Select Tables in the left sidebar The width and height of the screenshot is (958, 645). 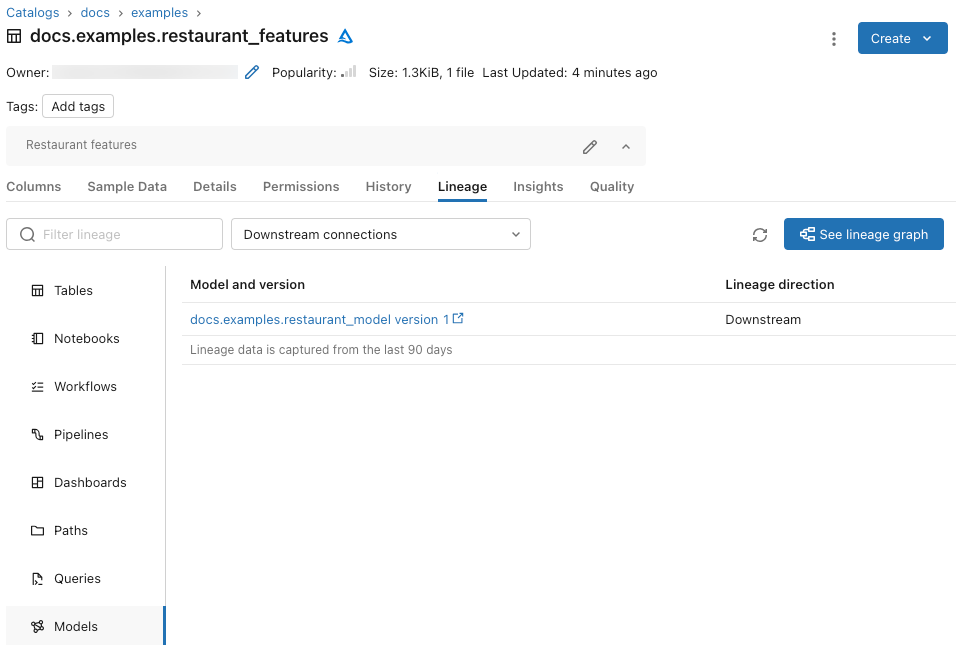click(72, 290)
